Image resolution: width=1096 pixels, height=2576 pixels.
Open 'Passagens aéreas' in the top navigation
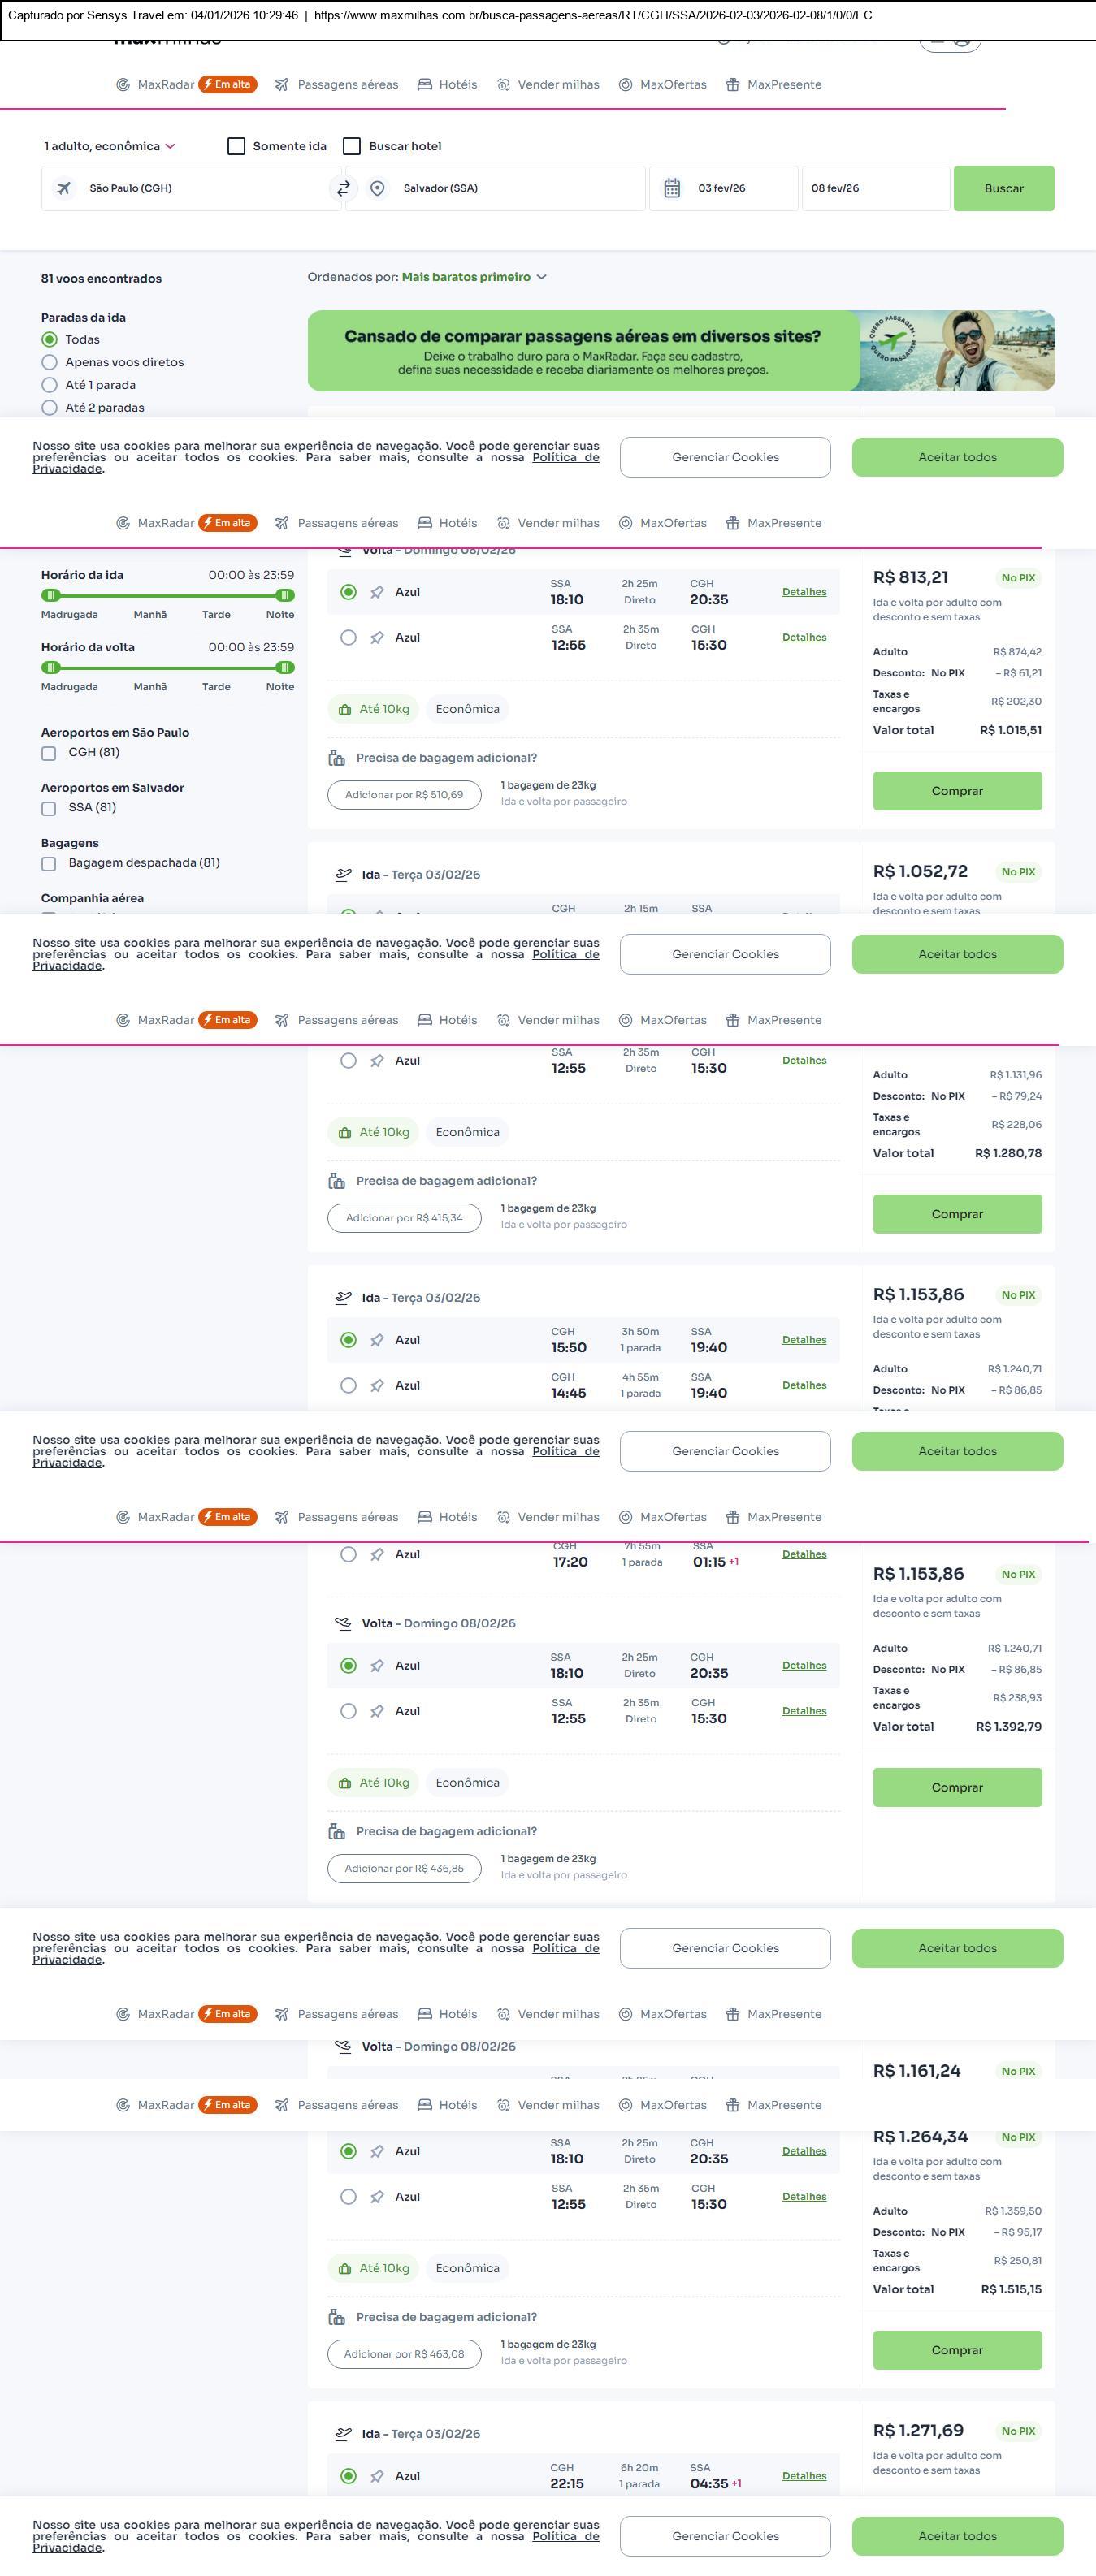point(337,85)
